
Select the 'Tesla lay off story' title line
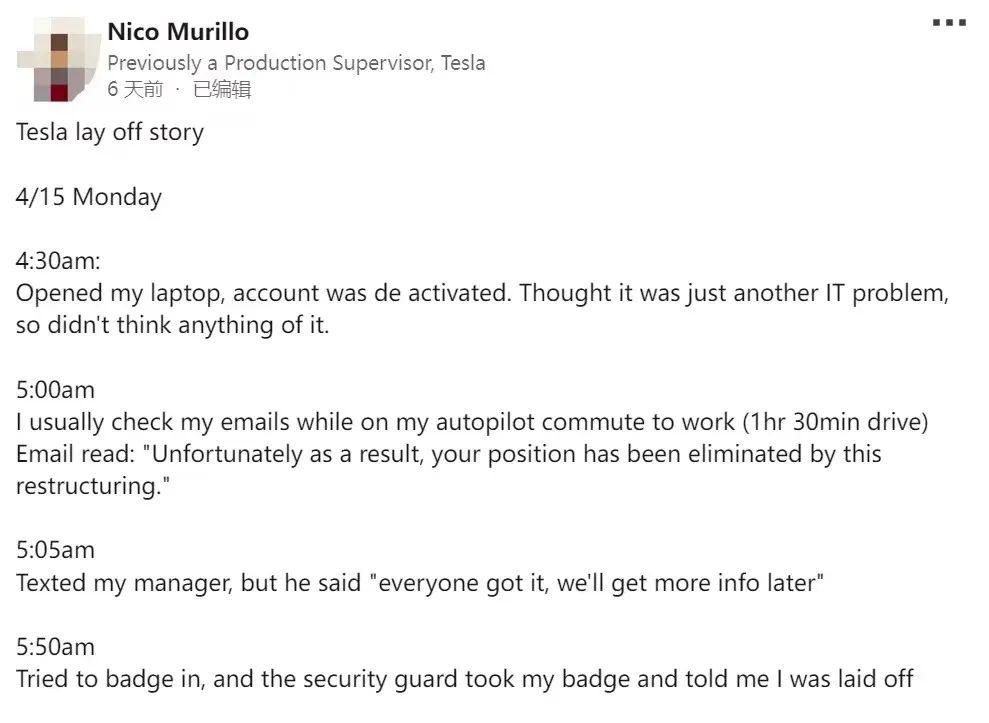point(110,132)
